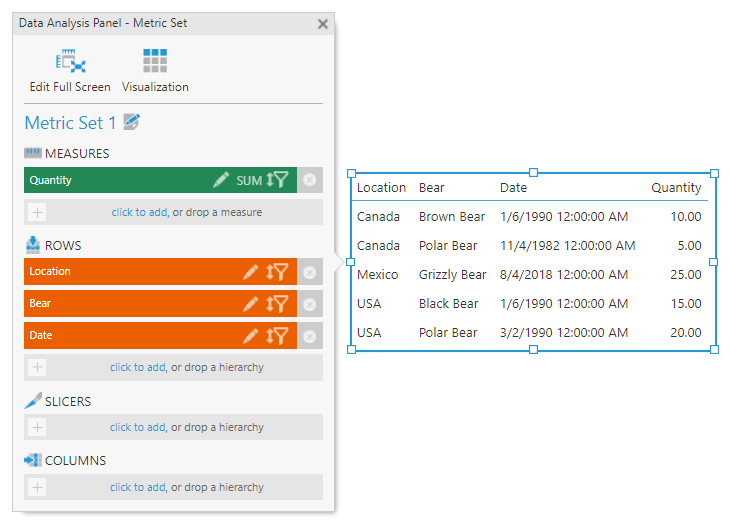The width and height of the screenshot is (730, 527).
Task: Select the 5.00 quantity cell
Action: (x=689, y=246)
